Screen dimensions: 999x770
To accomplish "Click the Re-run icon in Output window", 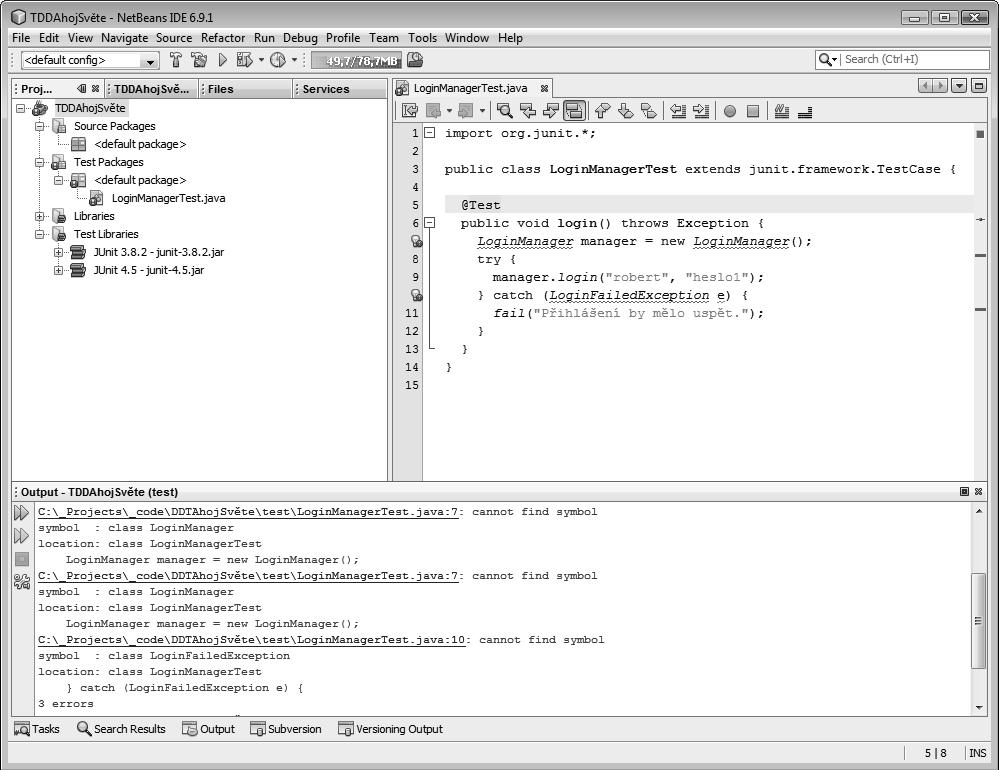I will [x=21, y=513].
